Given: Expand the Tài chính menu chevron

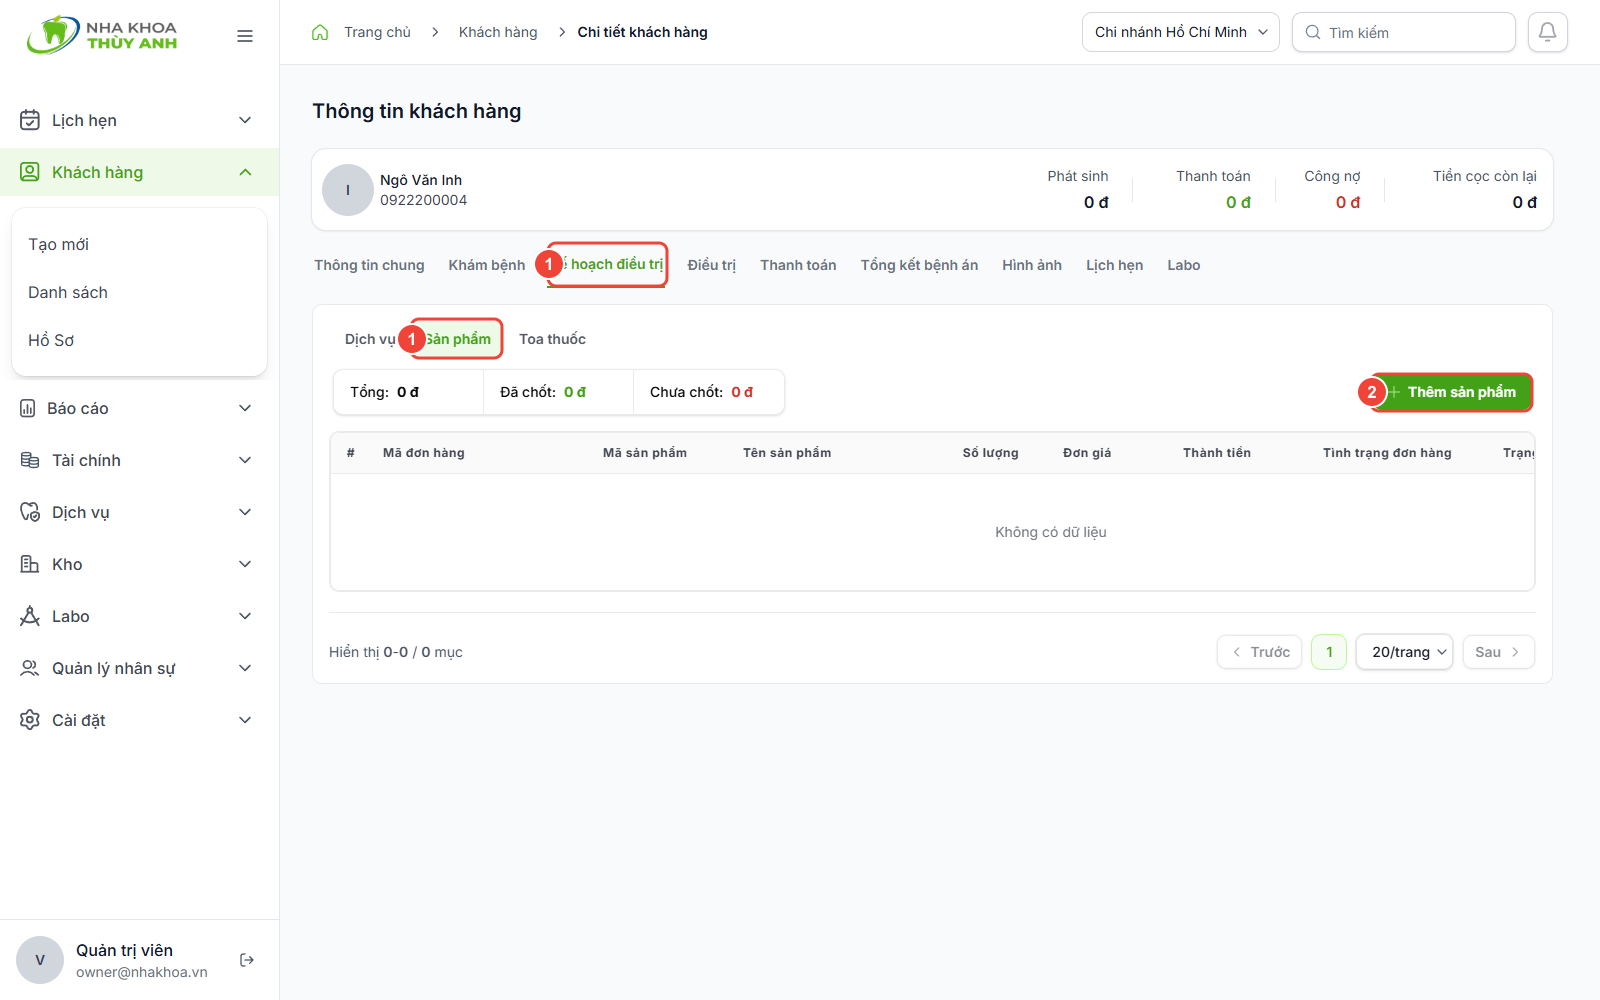Looking at the screenshot, I should tap(245, 460).
